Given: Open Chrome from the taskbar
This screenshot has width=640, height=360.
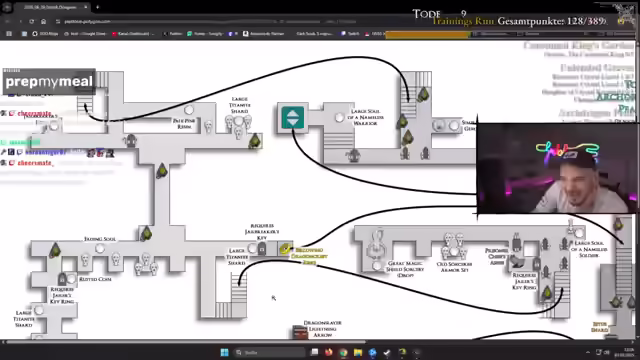Looking at the screenshot, I should [x=343, y=352].
